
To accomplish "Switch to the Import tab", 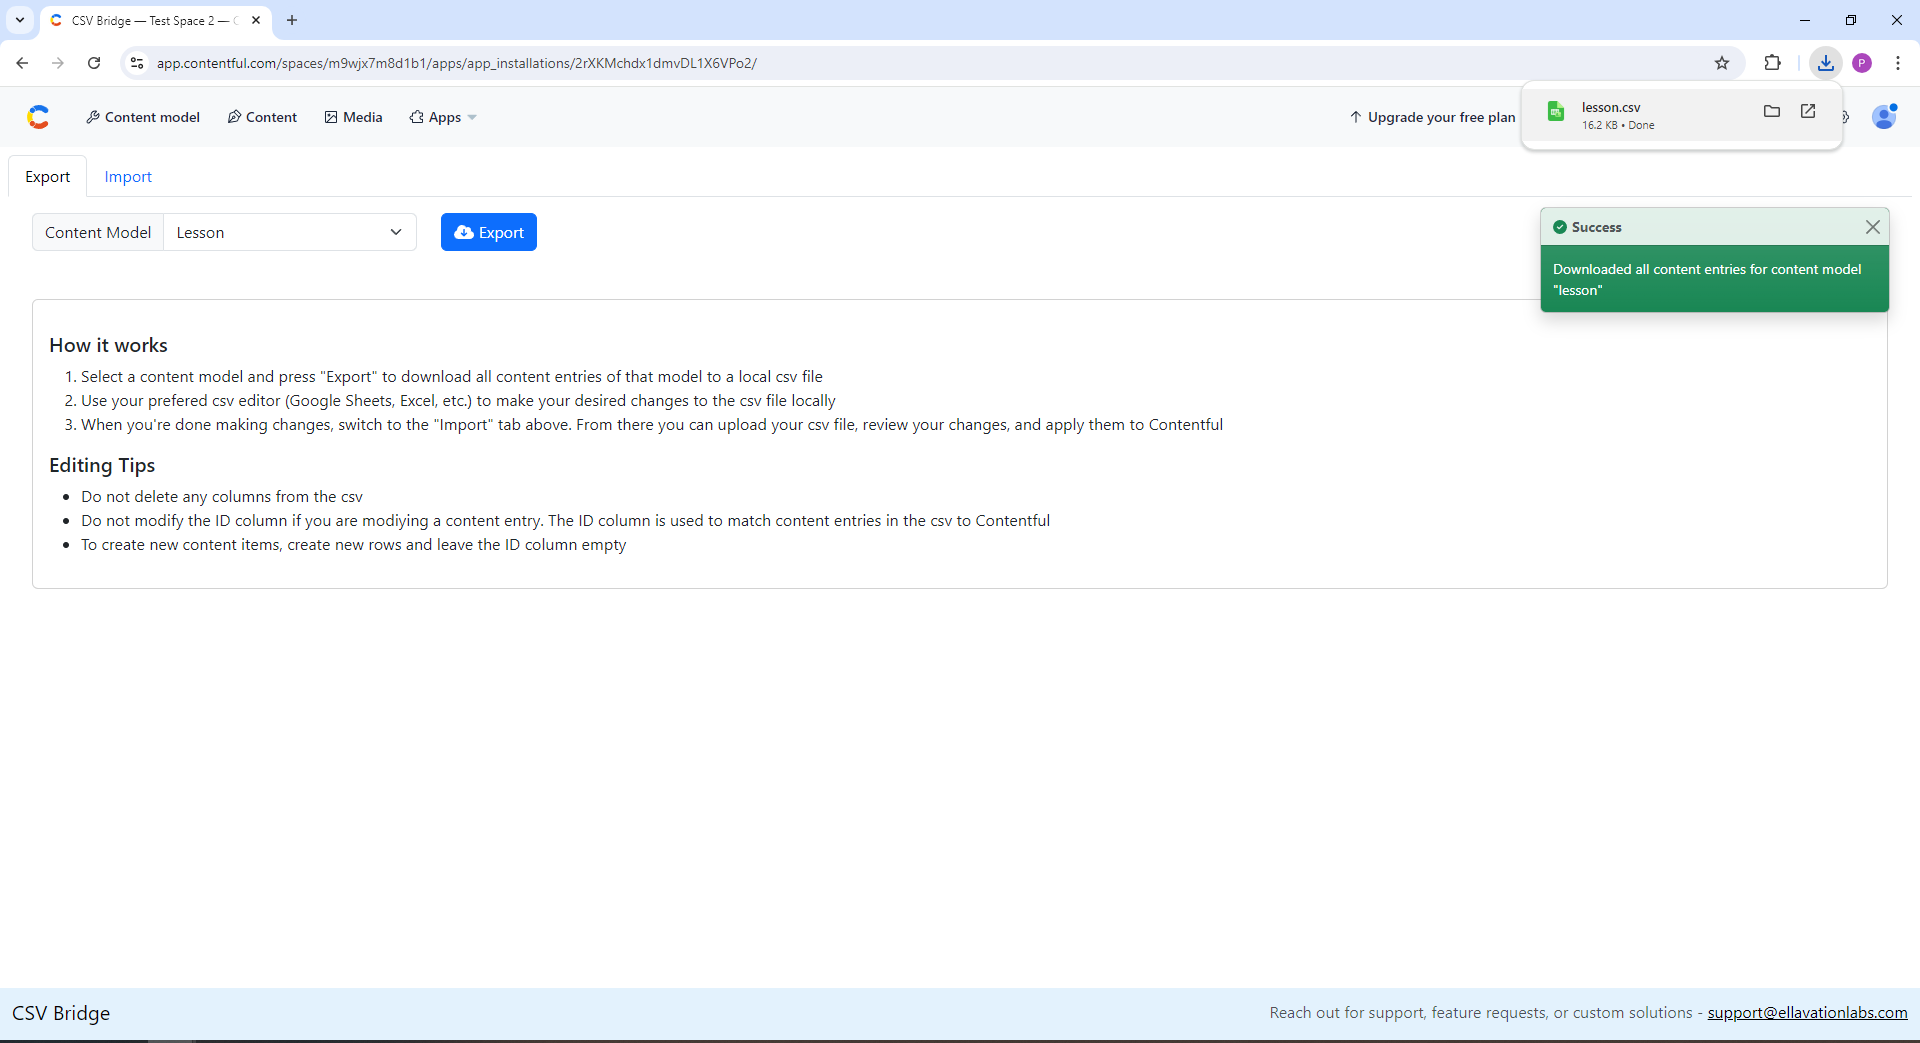I will (128, 176).
